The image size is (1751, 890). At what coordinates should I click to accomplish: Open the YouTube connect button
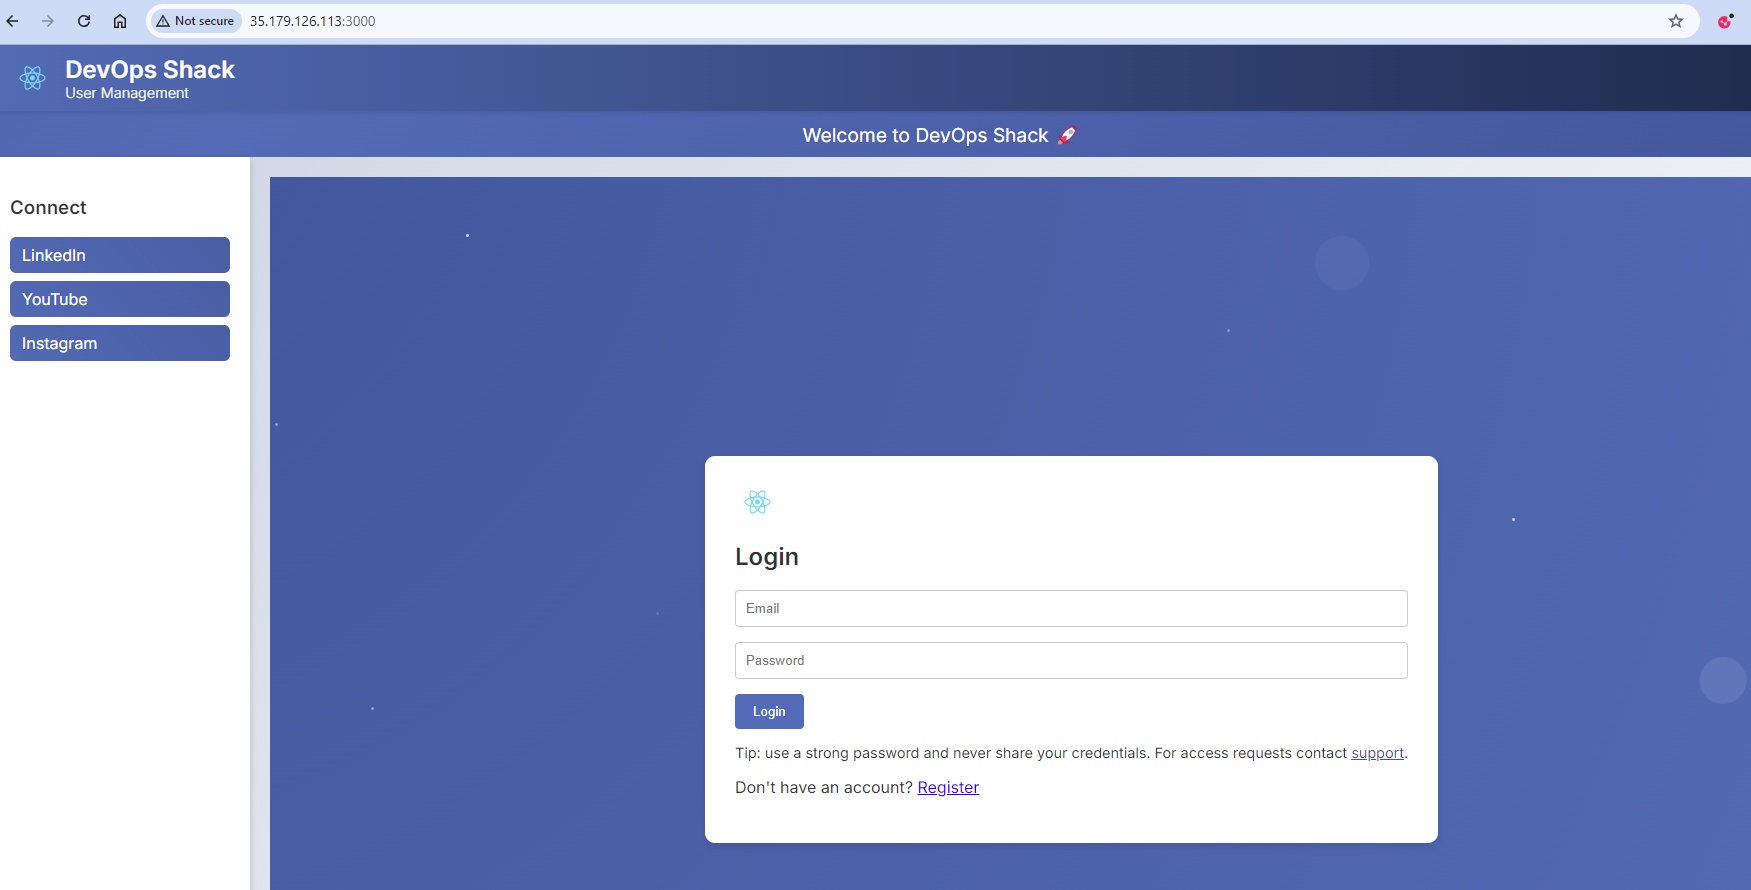pos(120,299)
